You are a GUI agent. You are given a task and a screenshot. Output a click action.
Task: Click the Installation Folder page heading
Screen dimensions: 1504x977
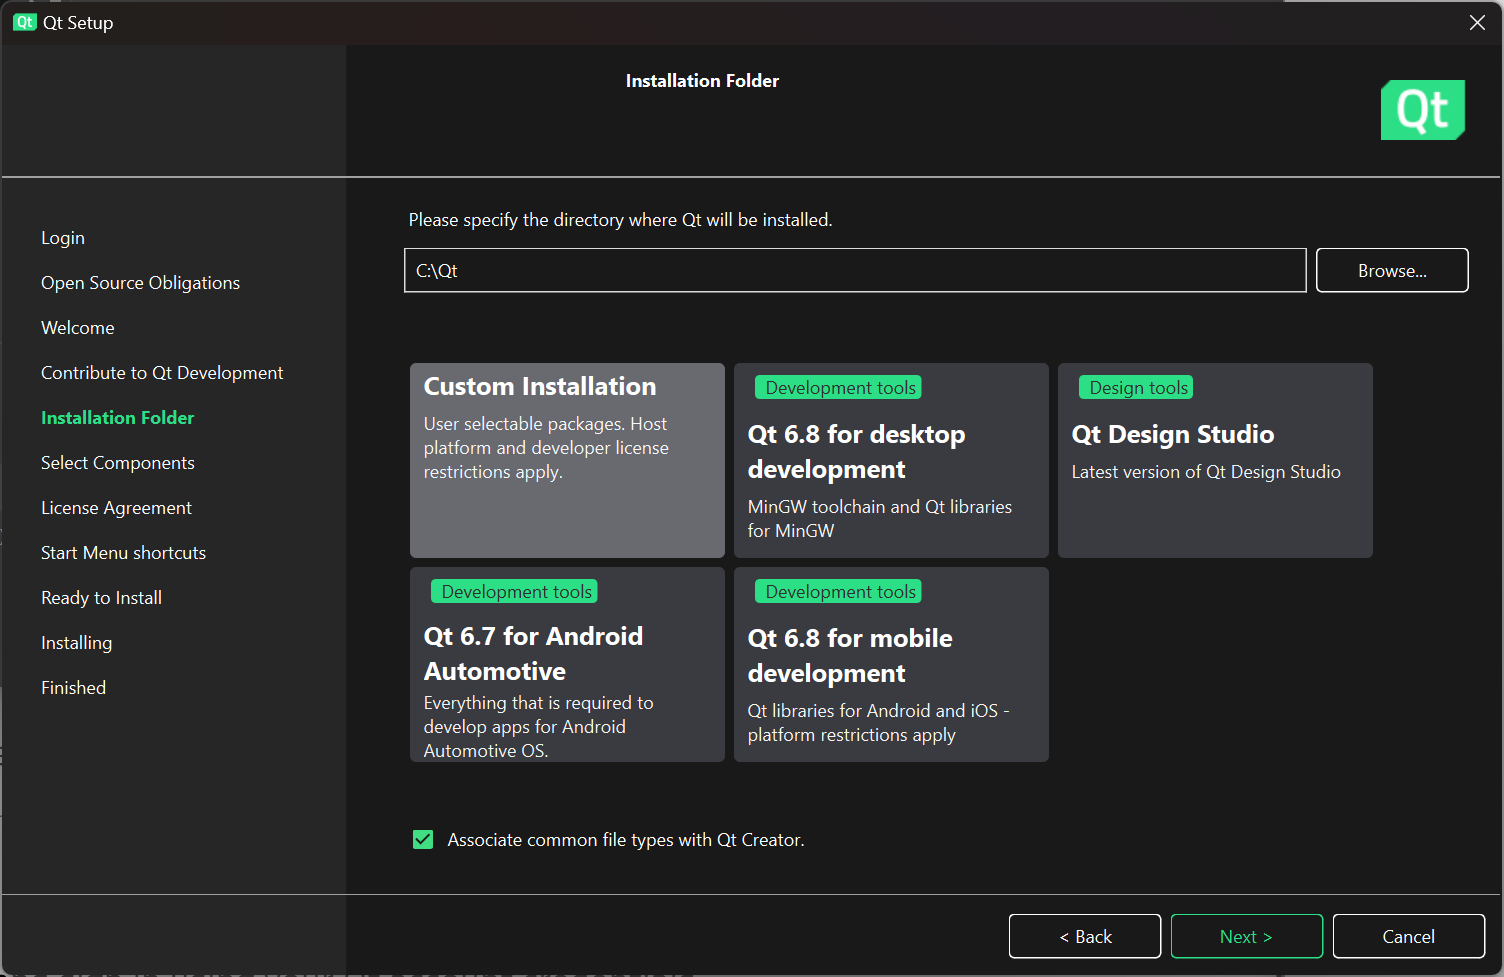pyautogui.click(x=702, y=81)
